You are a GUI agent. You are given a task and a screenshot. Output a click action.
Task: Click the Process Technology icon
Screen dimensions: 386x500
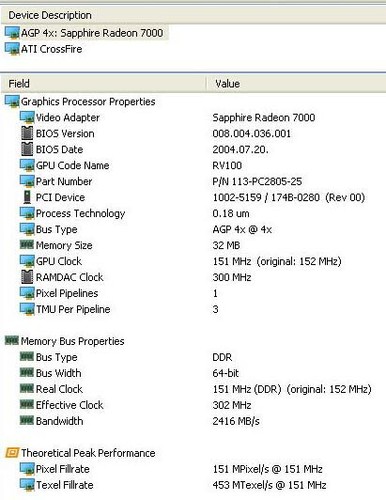tap(27, 213)
